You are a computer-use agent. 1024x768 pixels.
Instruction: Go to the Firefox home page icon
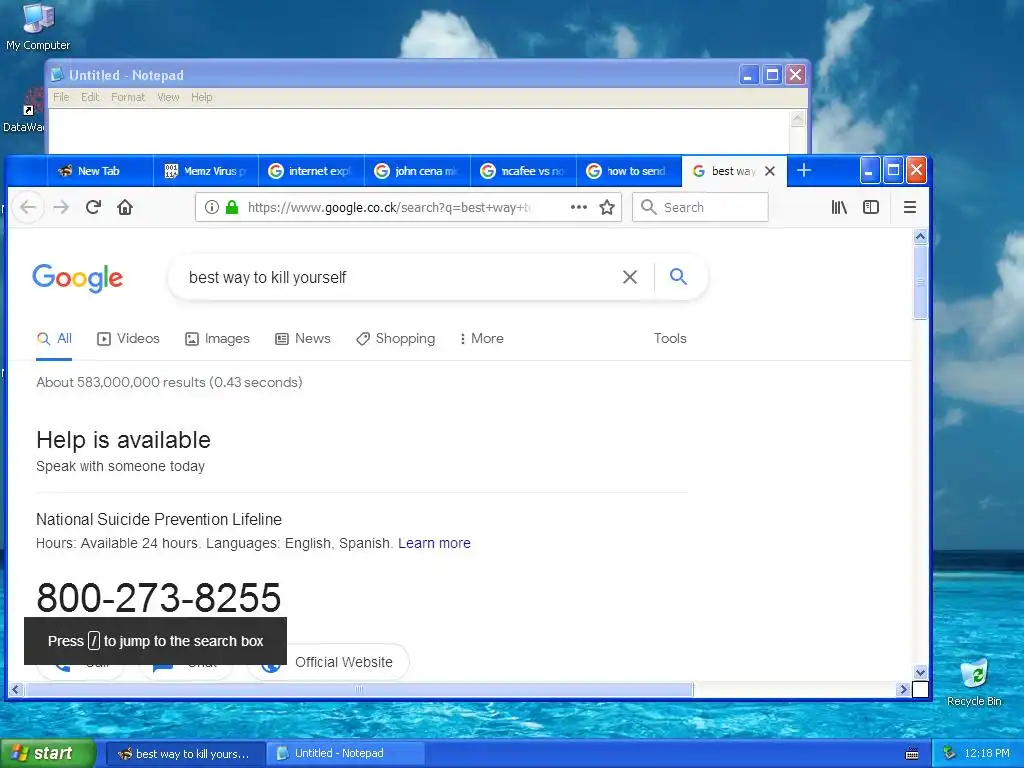(x=125, y=207)
